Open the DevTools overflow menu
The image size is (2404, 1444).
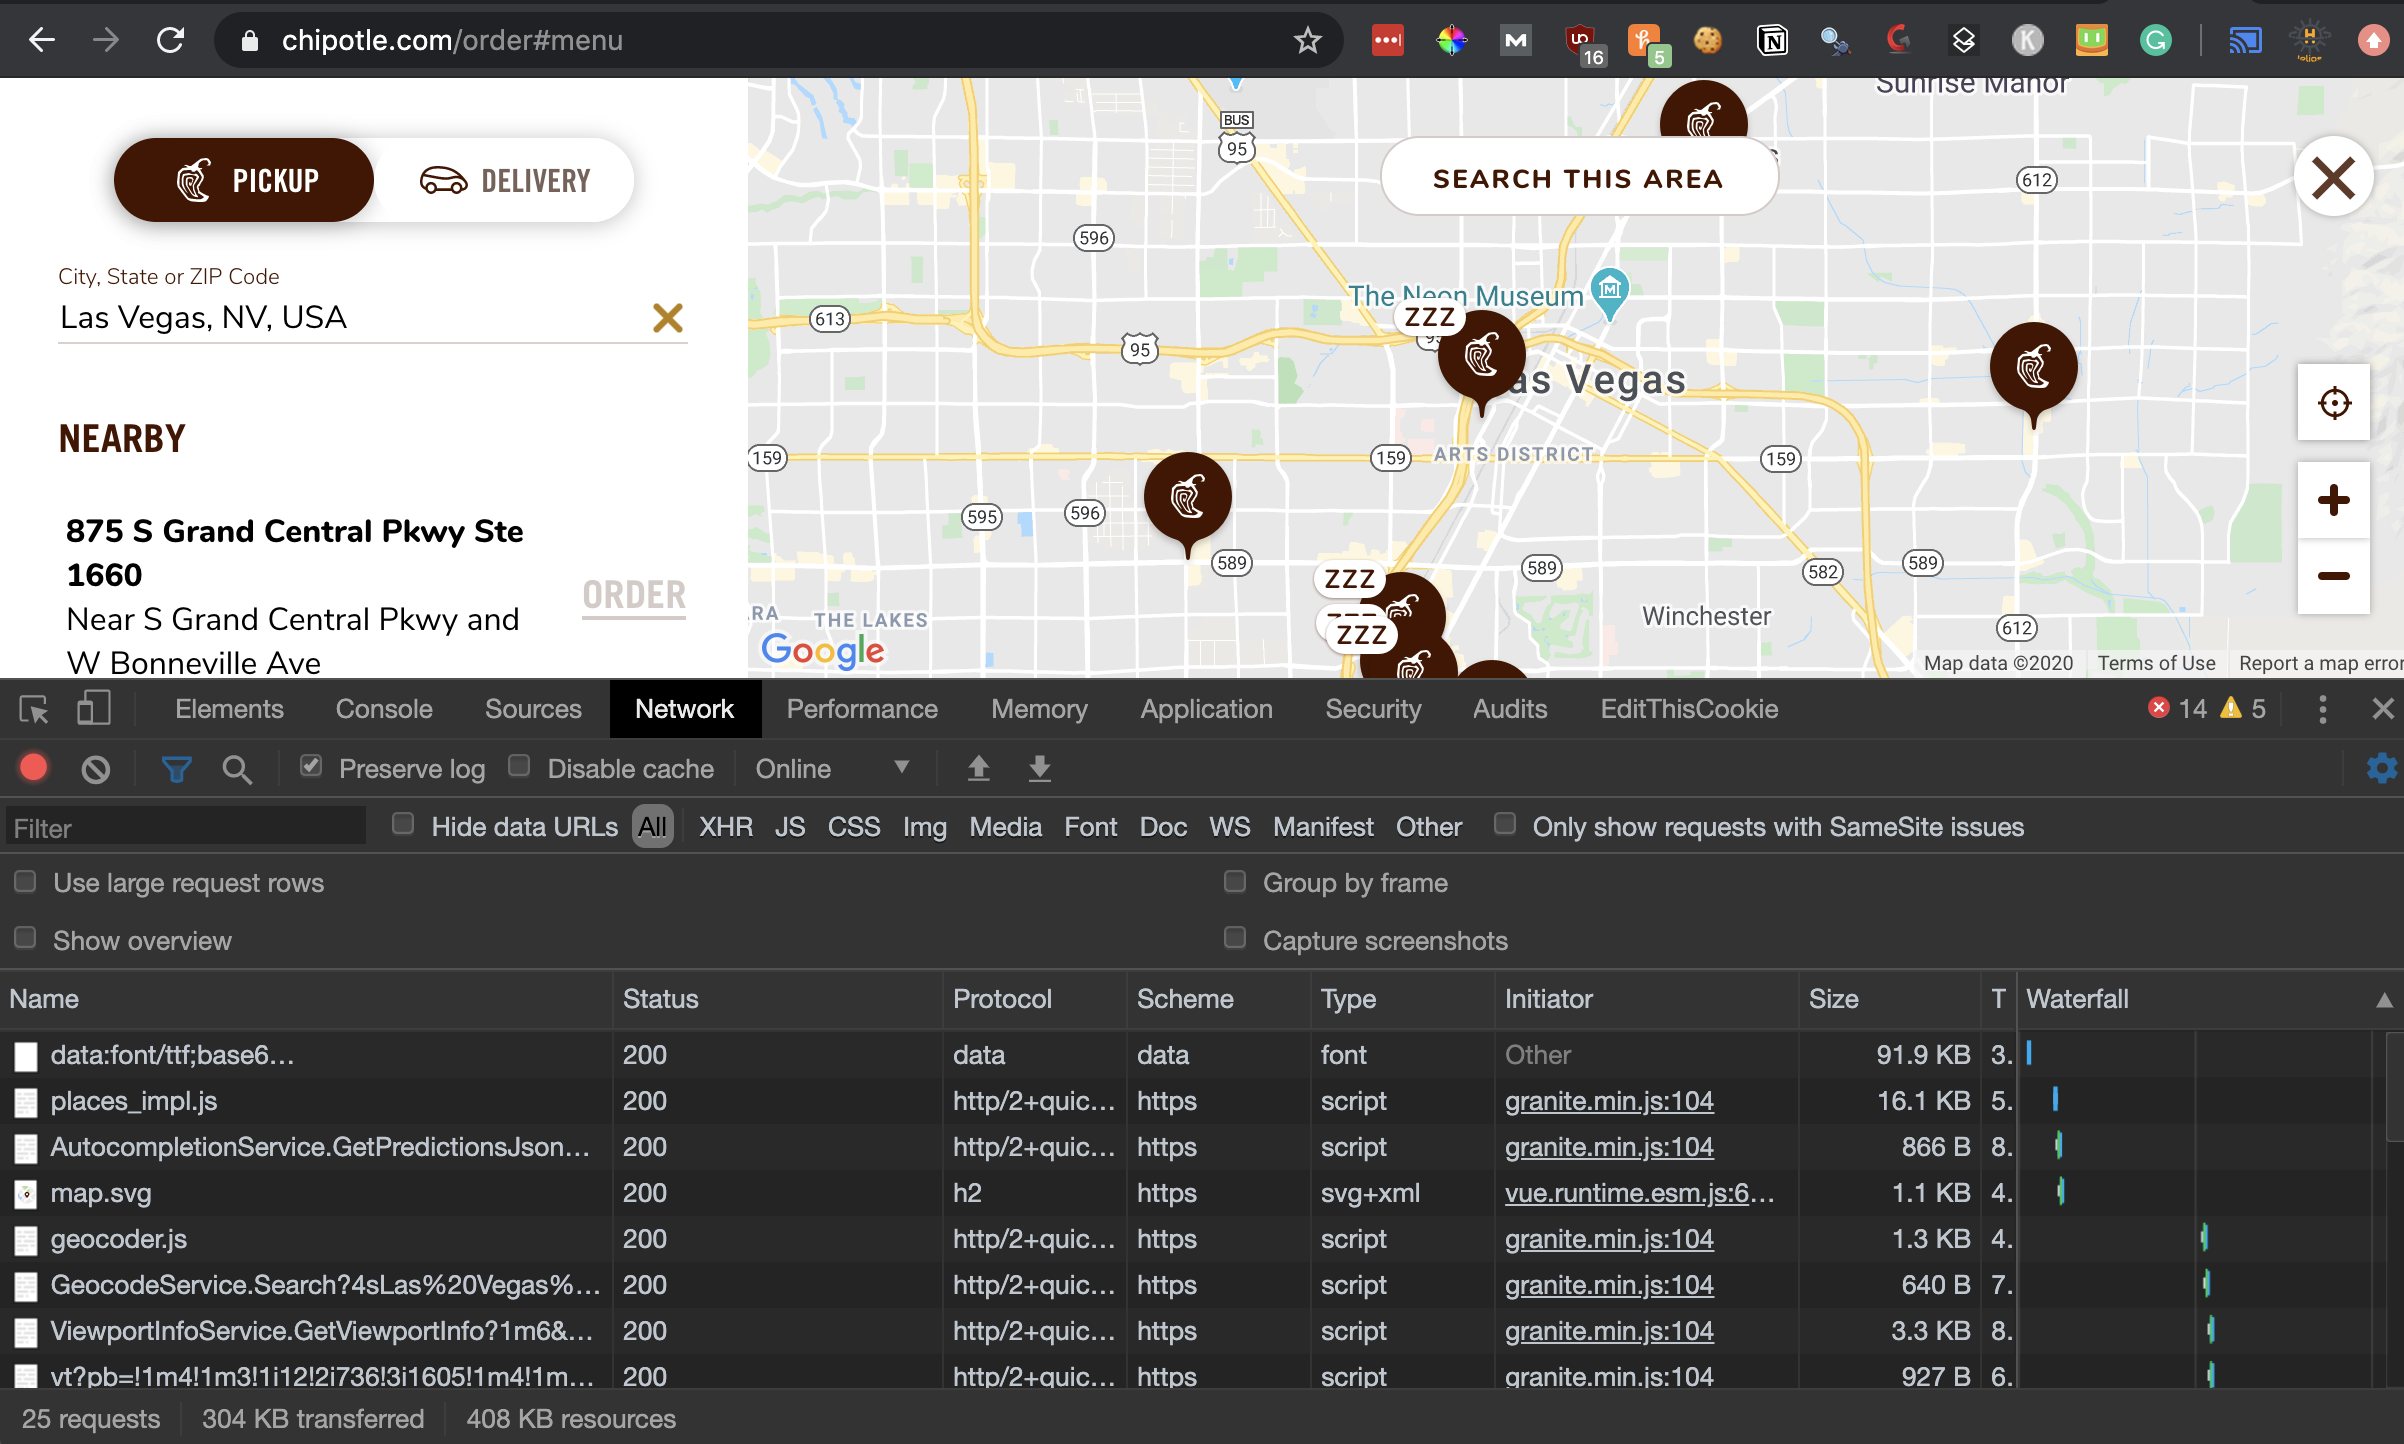tap(2322, 709)
